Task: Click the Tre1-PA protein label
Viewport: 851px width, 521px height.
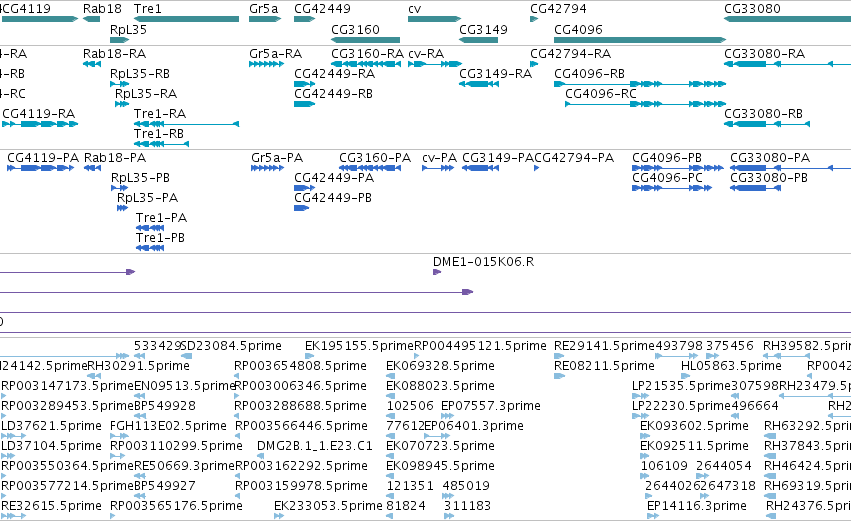Action: (x=161, y=218)
